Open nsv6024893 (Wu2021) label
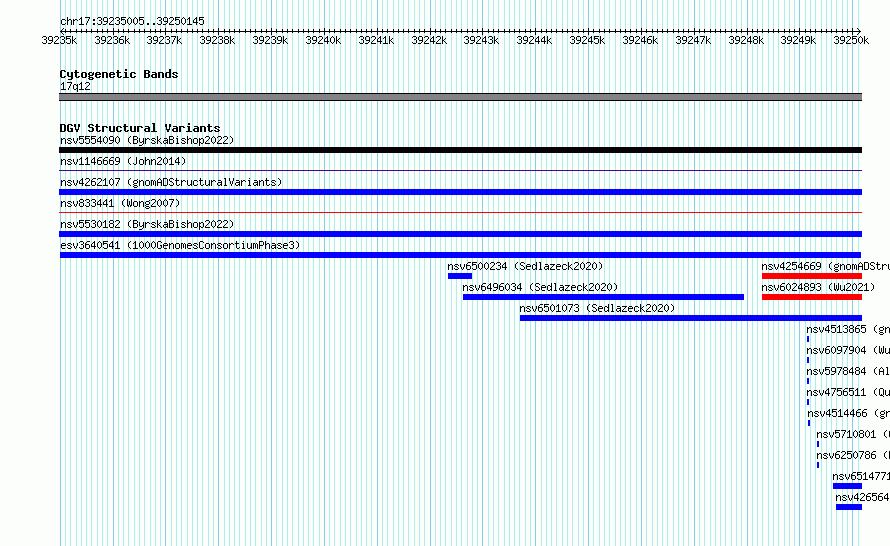This screenshot has height=546, width=890. click(x=818, y=287)
